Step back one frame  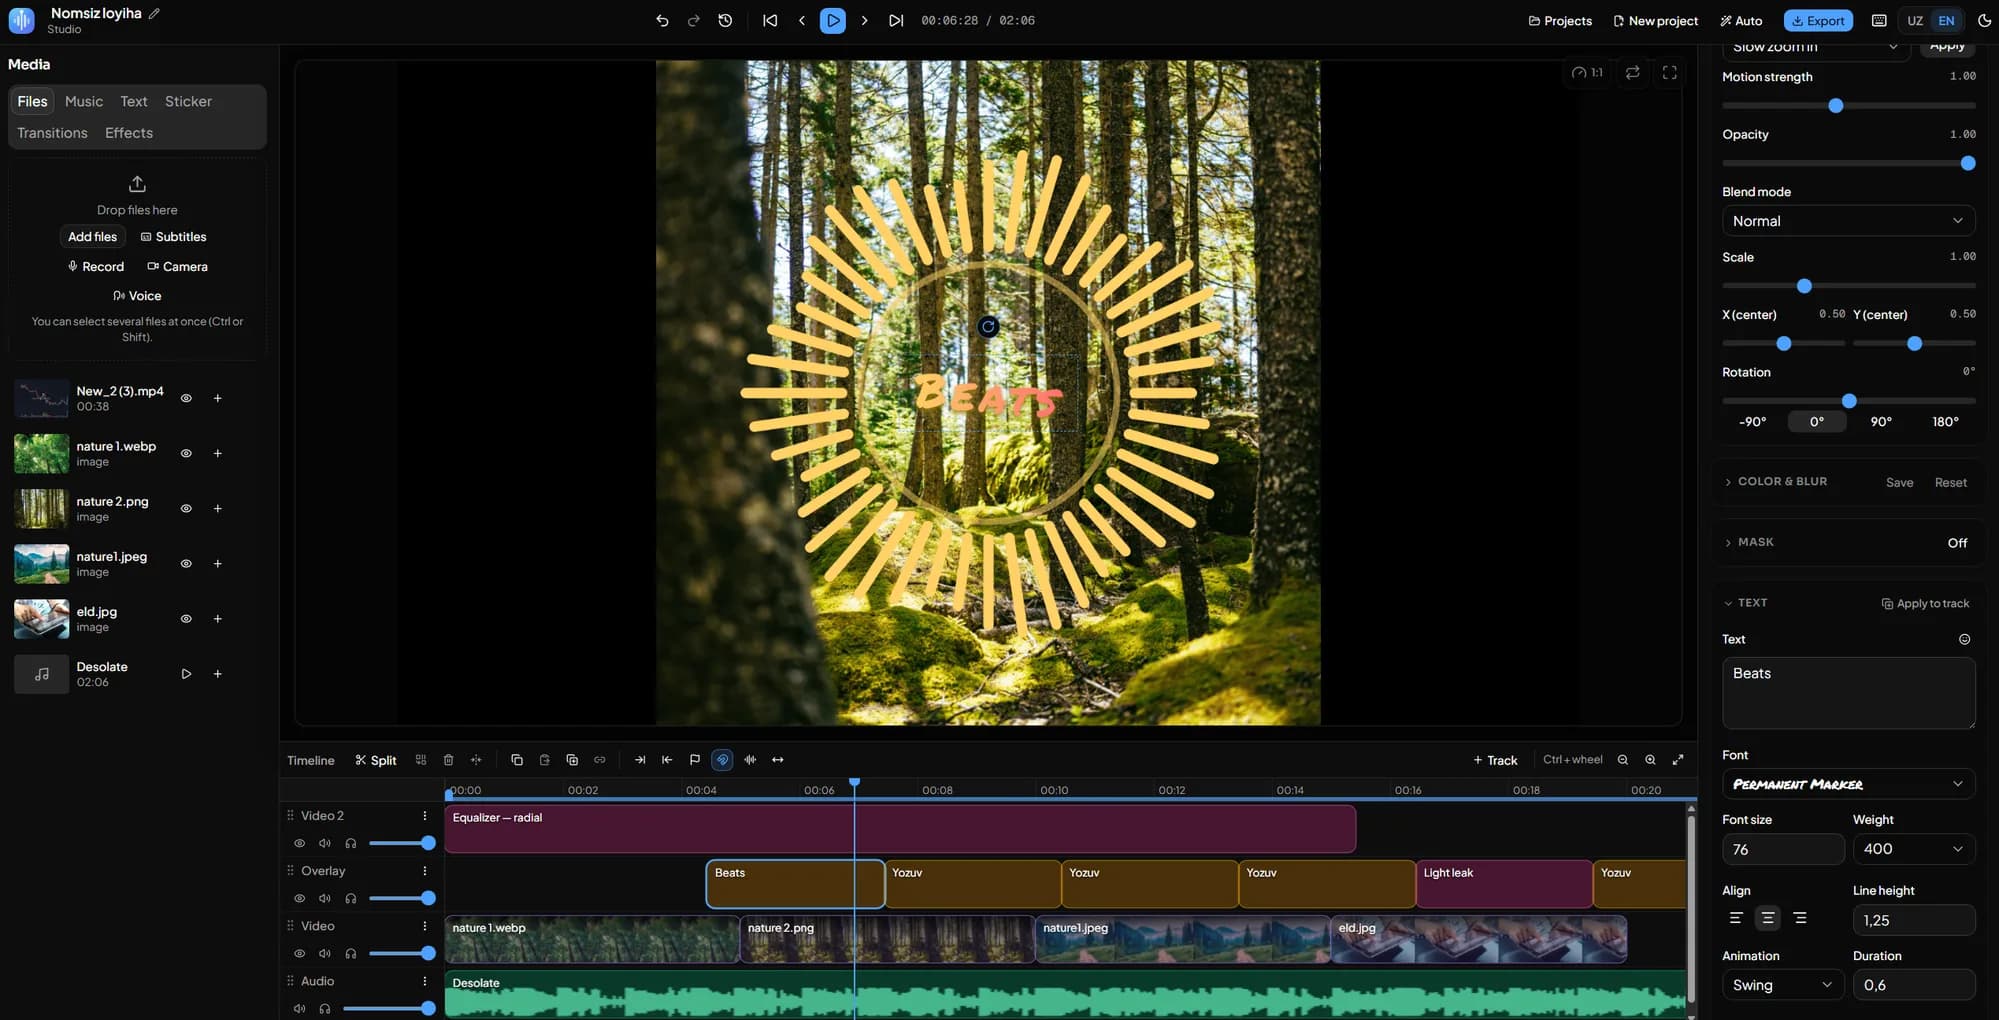click(x=801, y=20)
